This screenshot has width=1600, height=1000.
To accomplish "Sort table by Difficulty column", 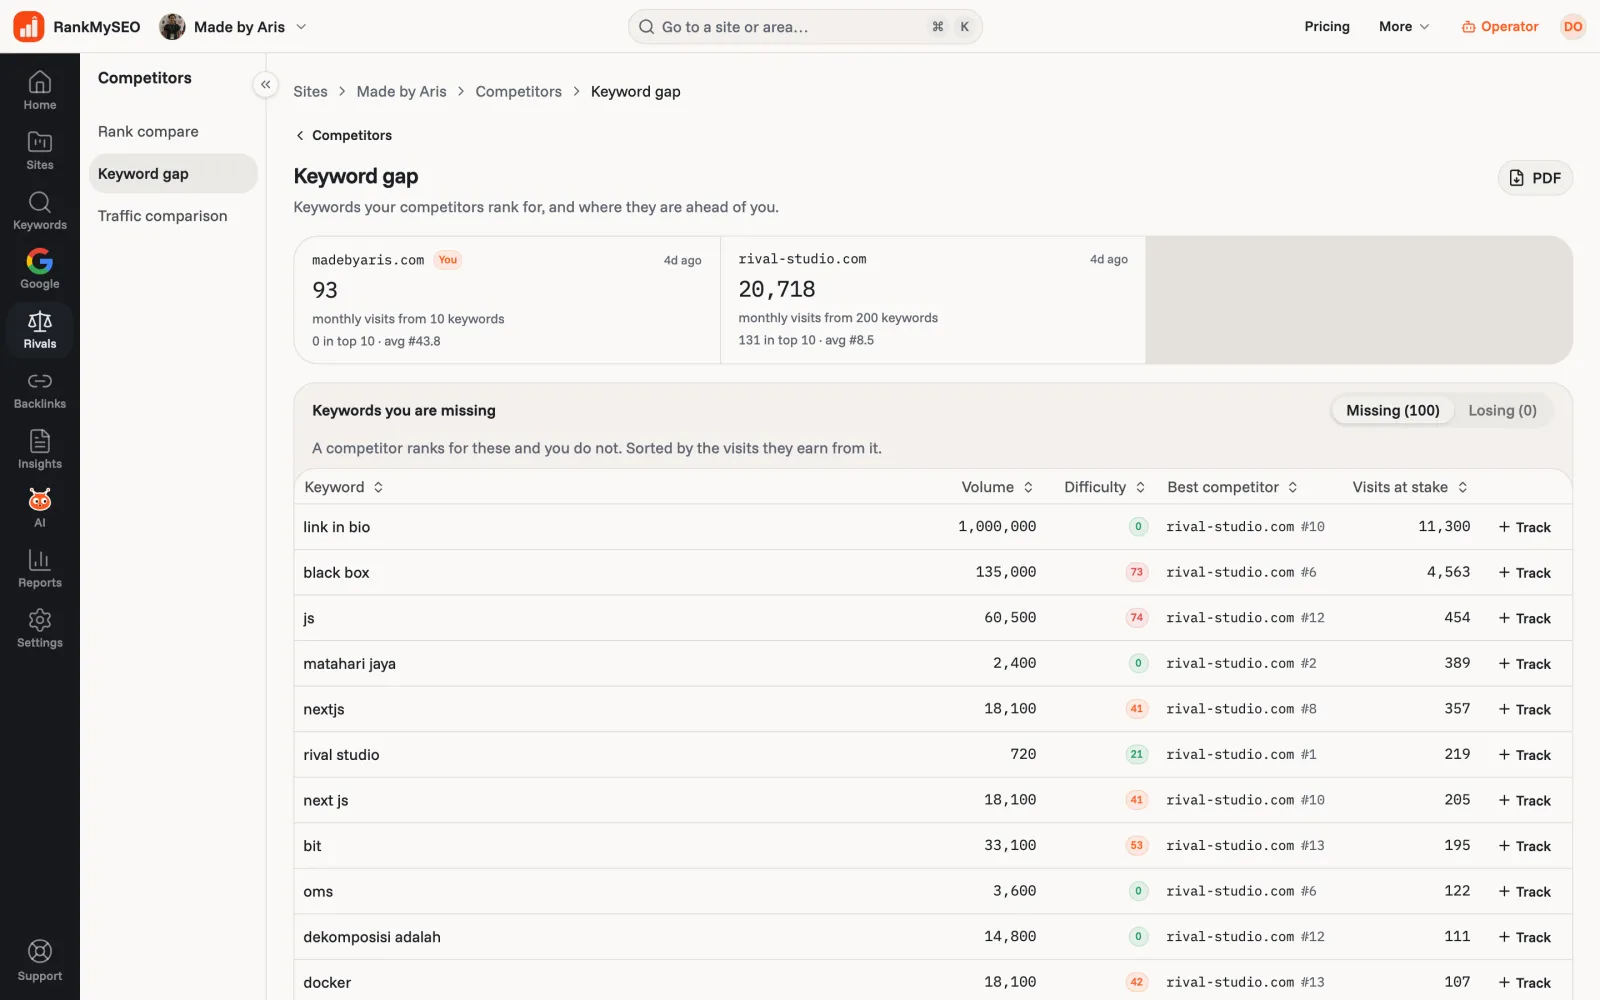I will pyautogui.click(x=1104, y=487).
